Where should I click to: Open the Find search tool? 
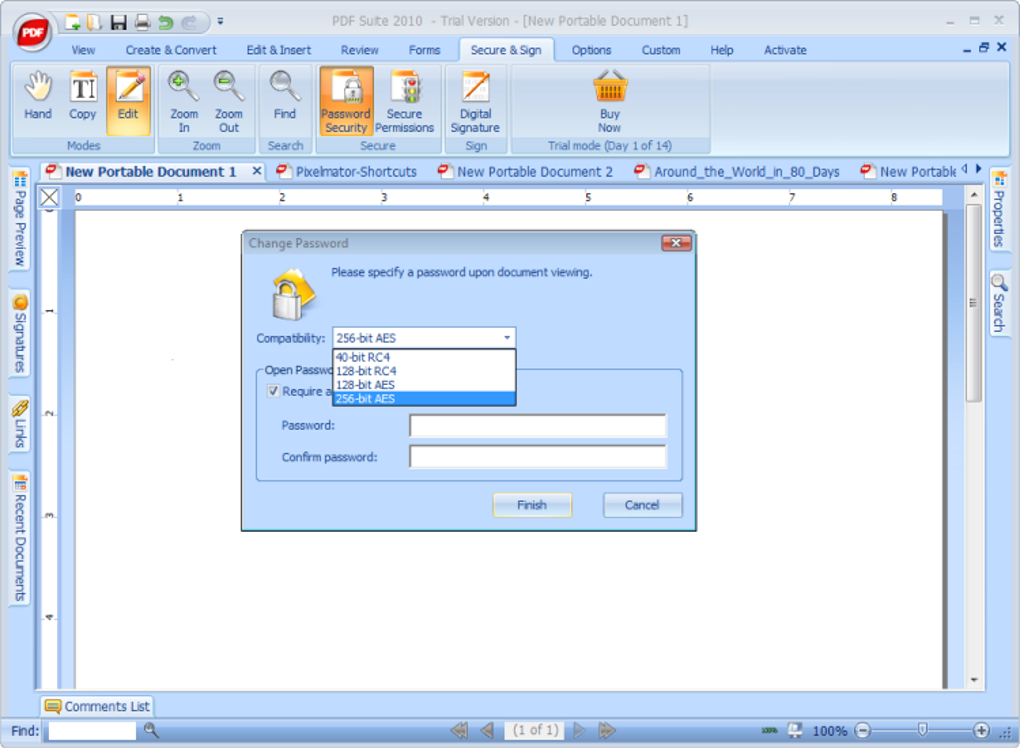click(285, 99)
